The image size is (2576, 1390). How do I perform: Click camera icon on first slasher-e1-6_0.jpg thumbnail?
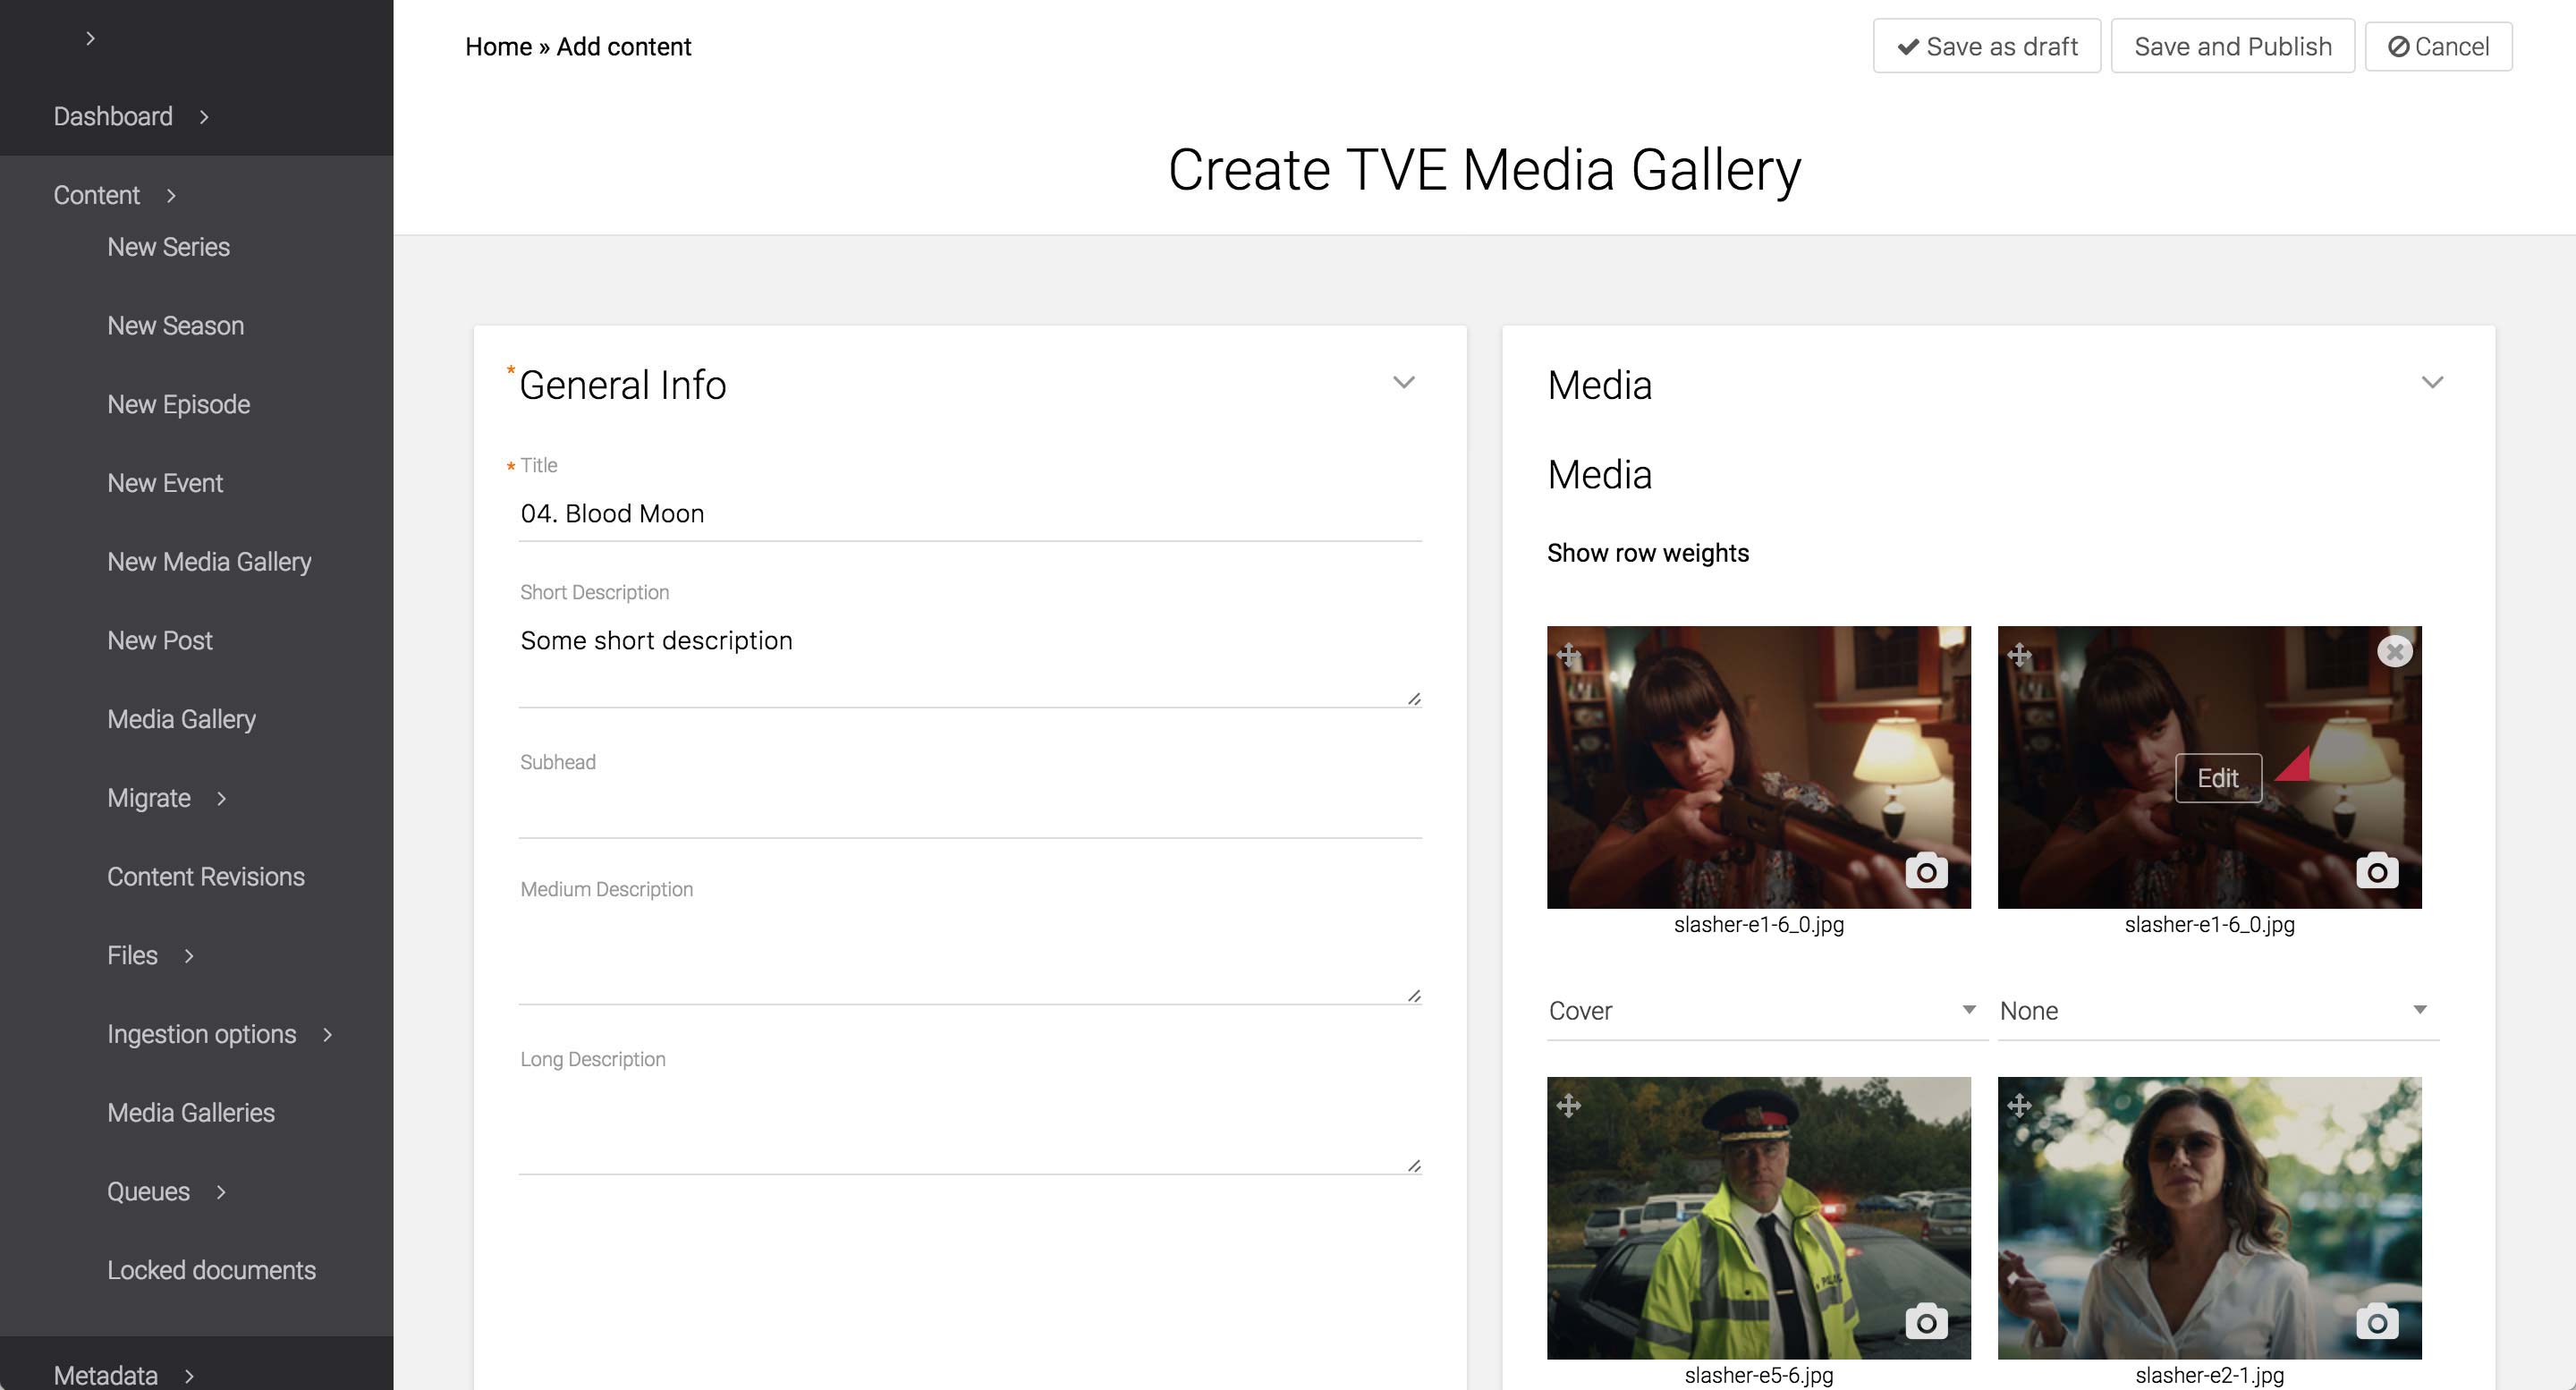(x=1926, y=871)
